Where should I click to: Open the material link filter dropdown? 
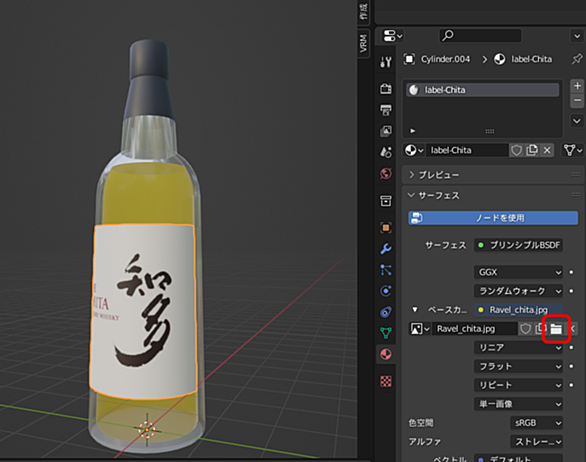click(x=573, y=150)
